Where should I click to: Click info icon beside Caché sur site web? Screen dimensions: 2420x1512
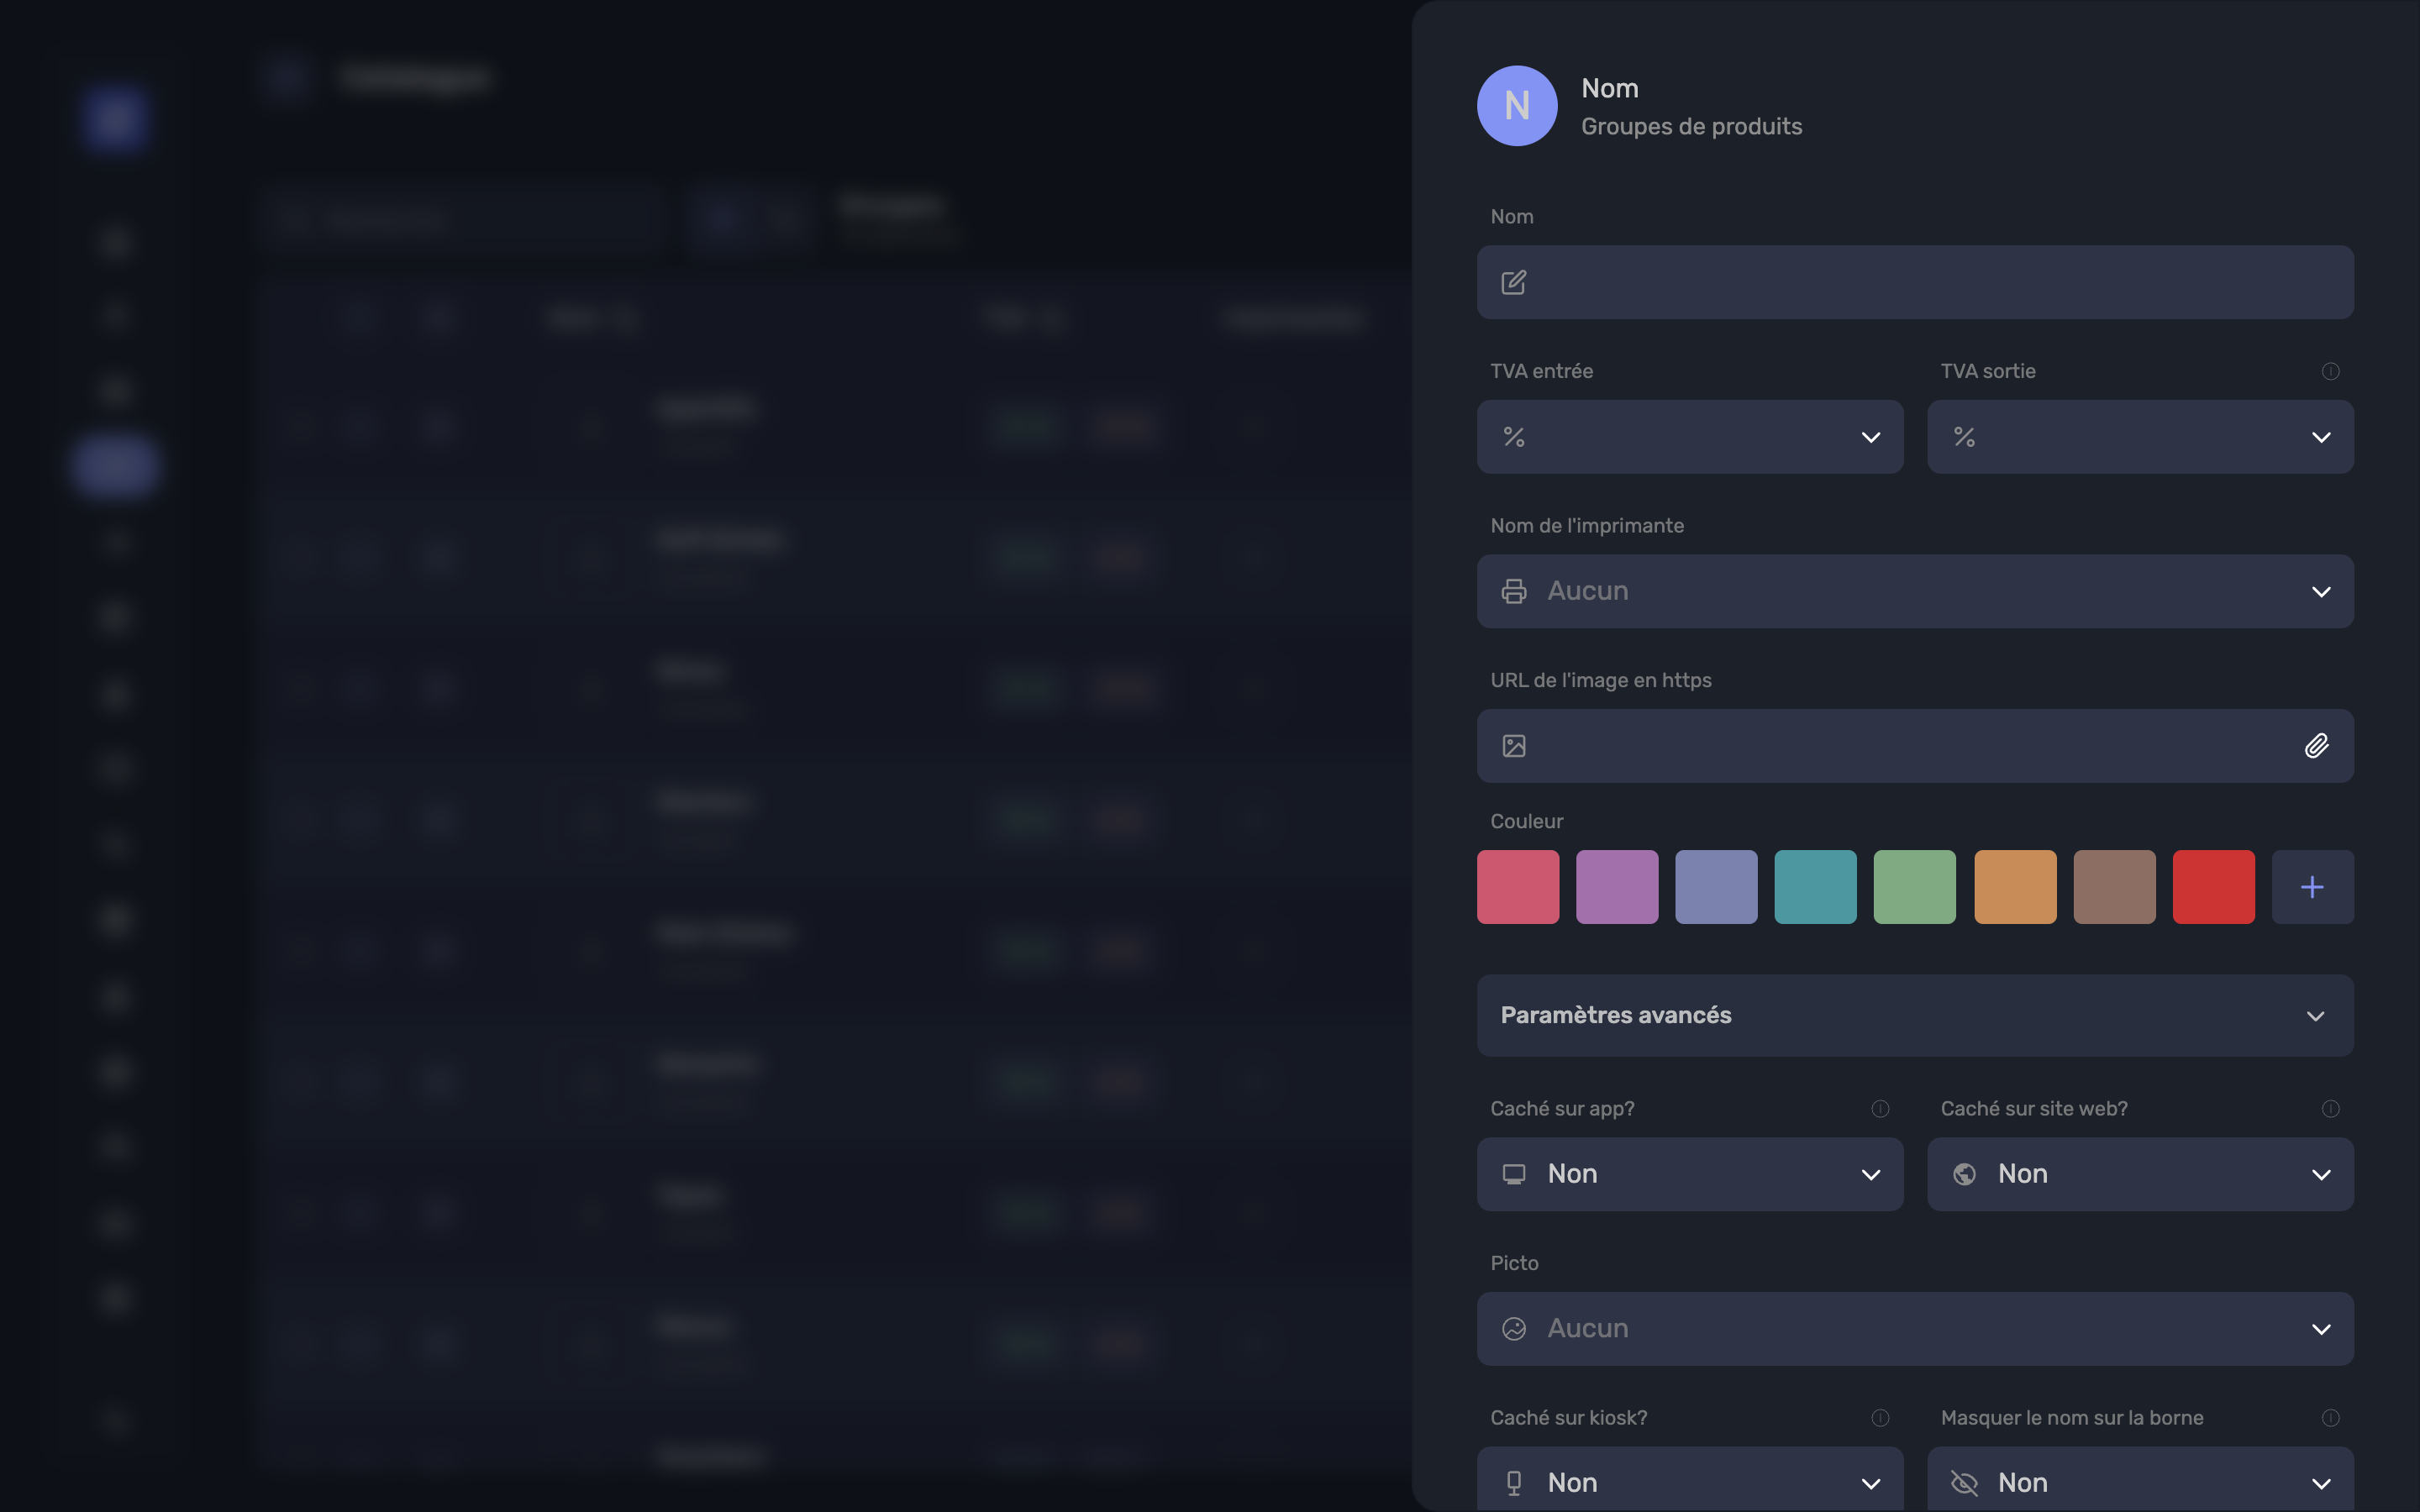[2330, 1109]
